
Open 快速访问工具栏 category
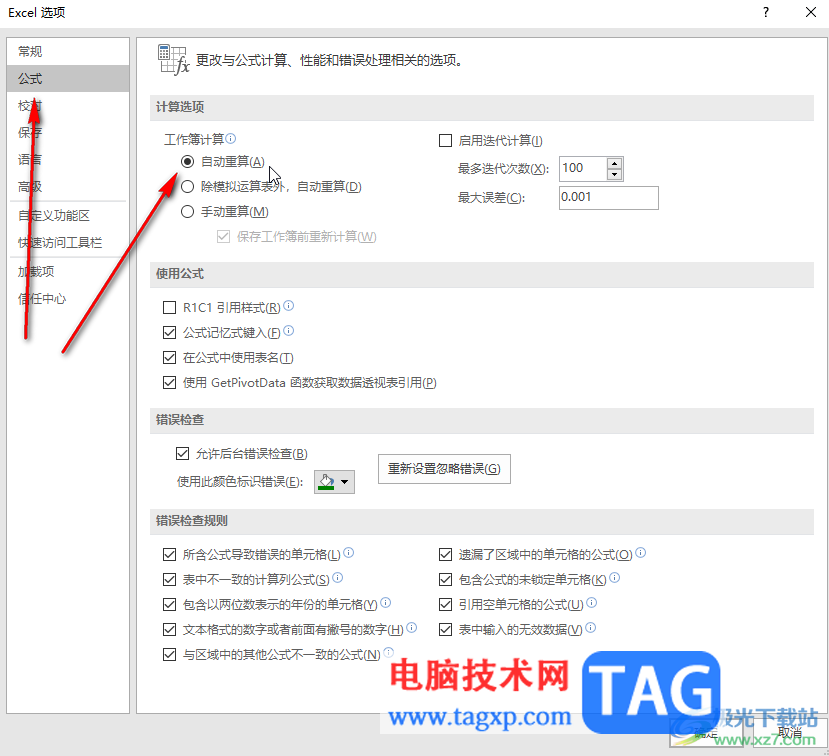68,243
